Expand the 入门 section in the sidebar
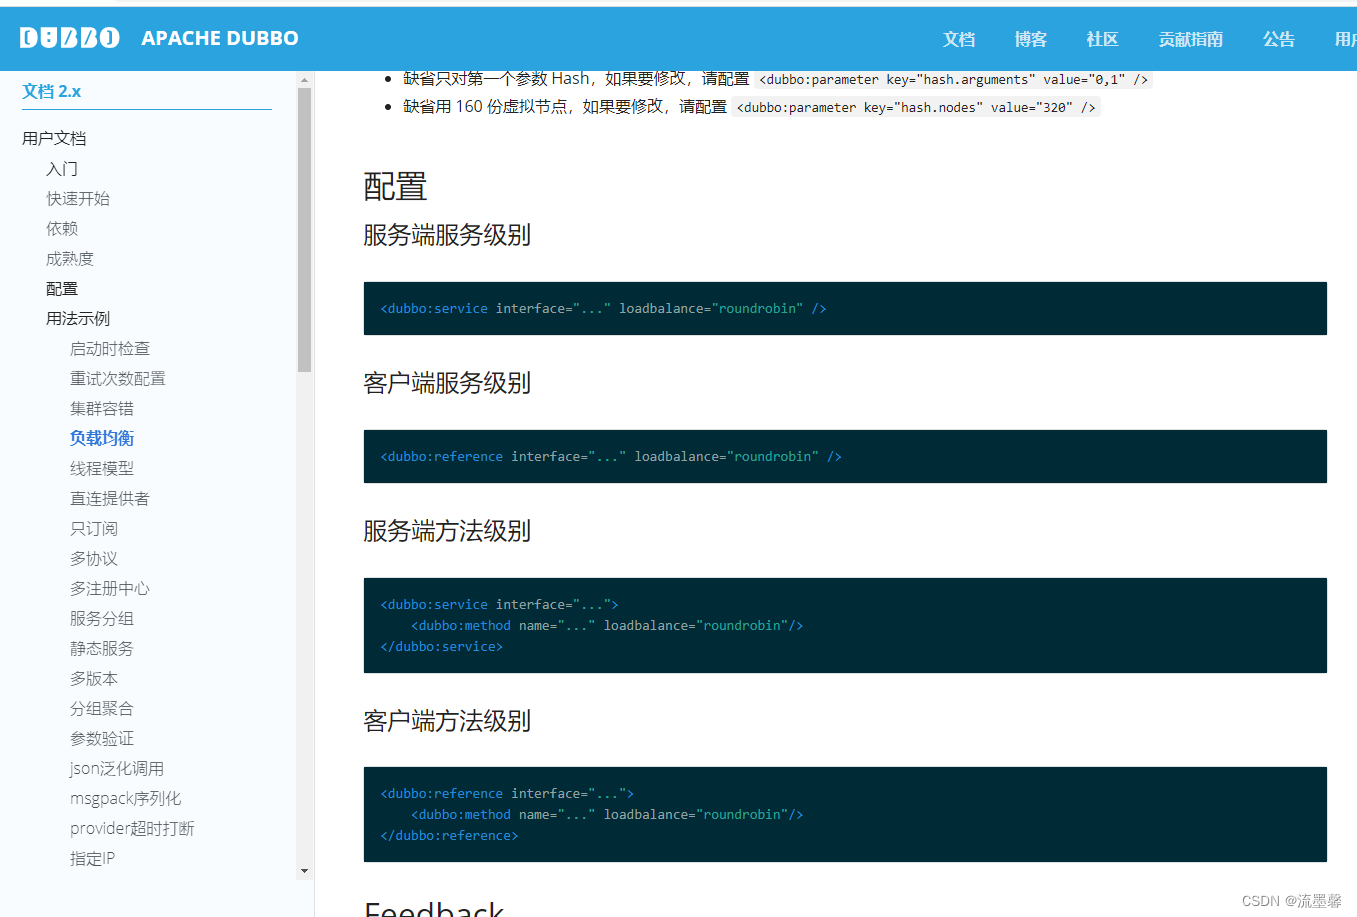The height and width of the screenshot is (917, 1357). point(62,168)
